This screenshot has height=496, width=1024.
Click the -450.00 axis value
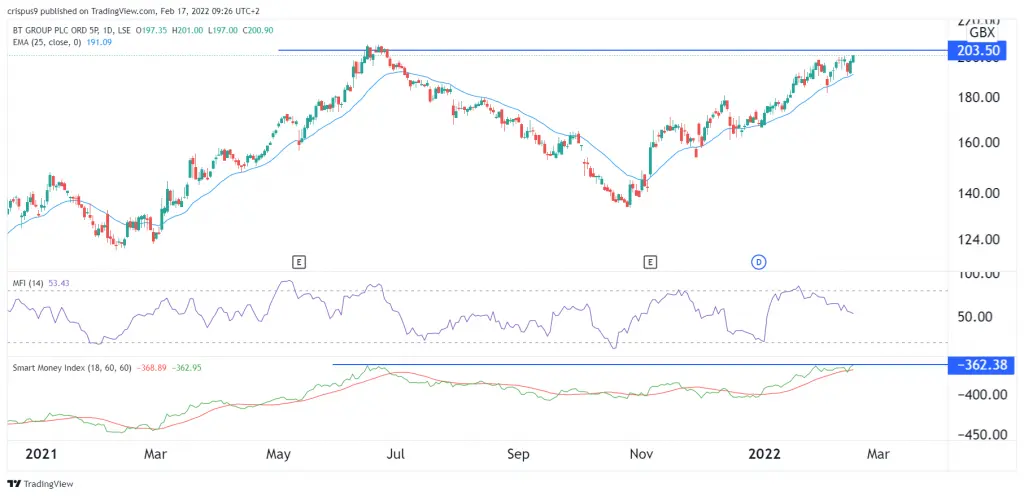[985, 435]
